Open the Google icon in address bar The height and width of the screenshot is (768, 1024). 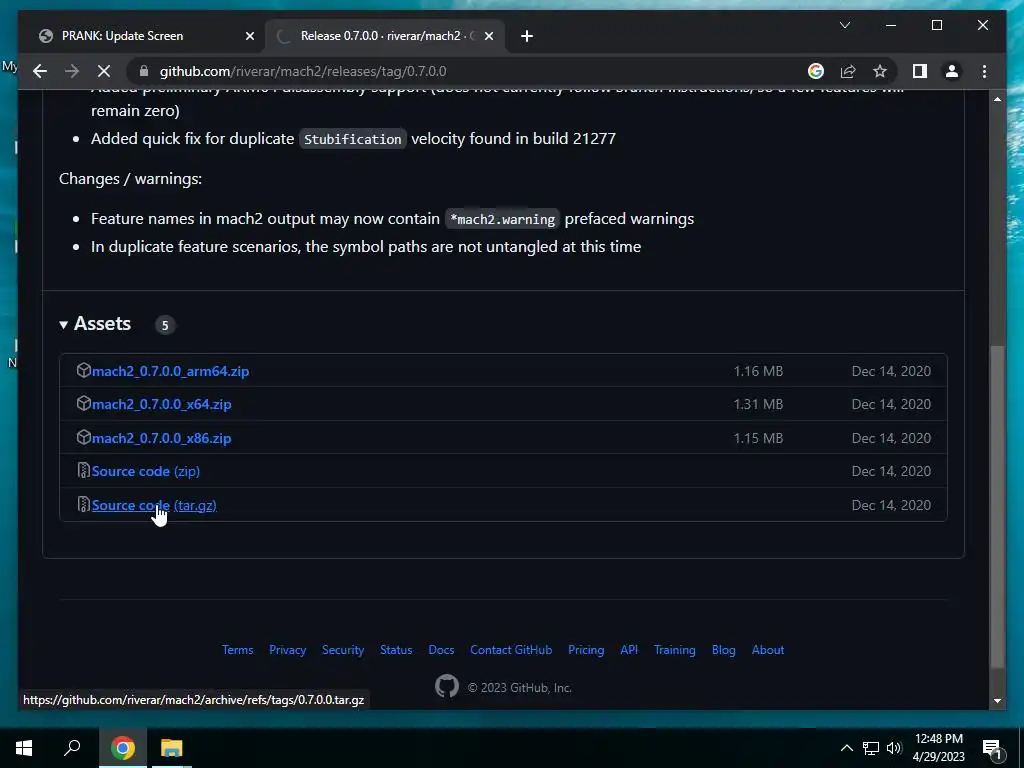(816, 71)
